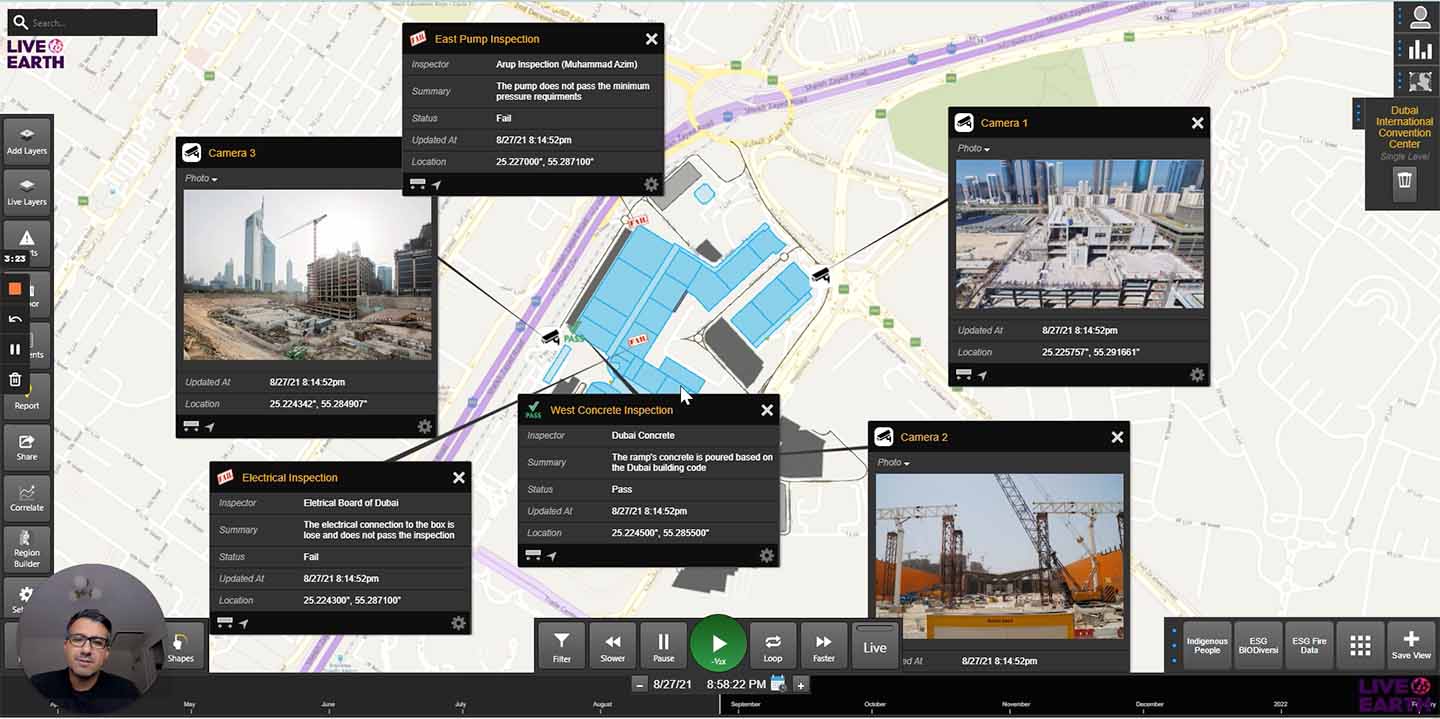The image size is (1440, 719).
Task: Click the minus button before the date
Action: 640,684
